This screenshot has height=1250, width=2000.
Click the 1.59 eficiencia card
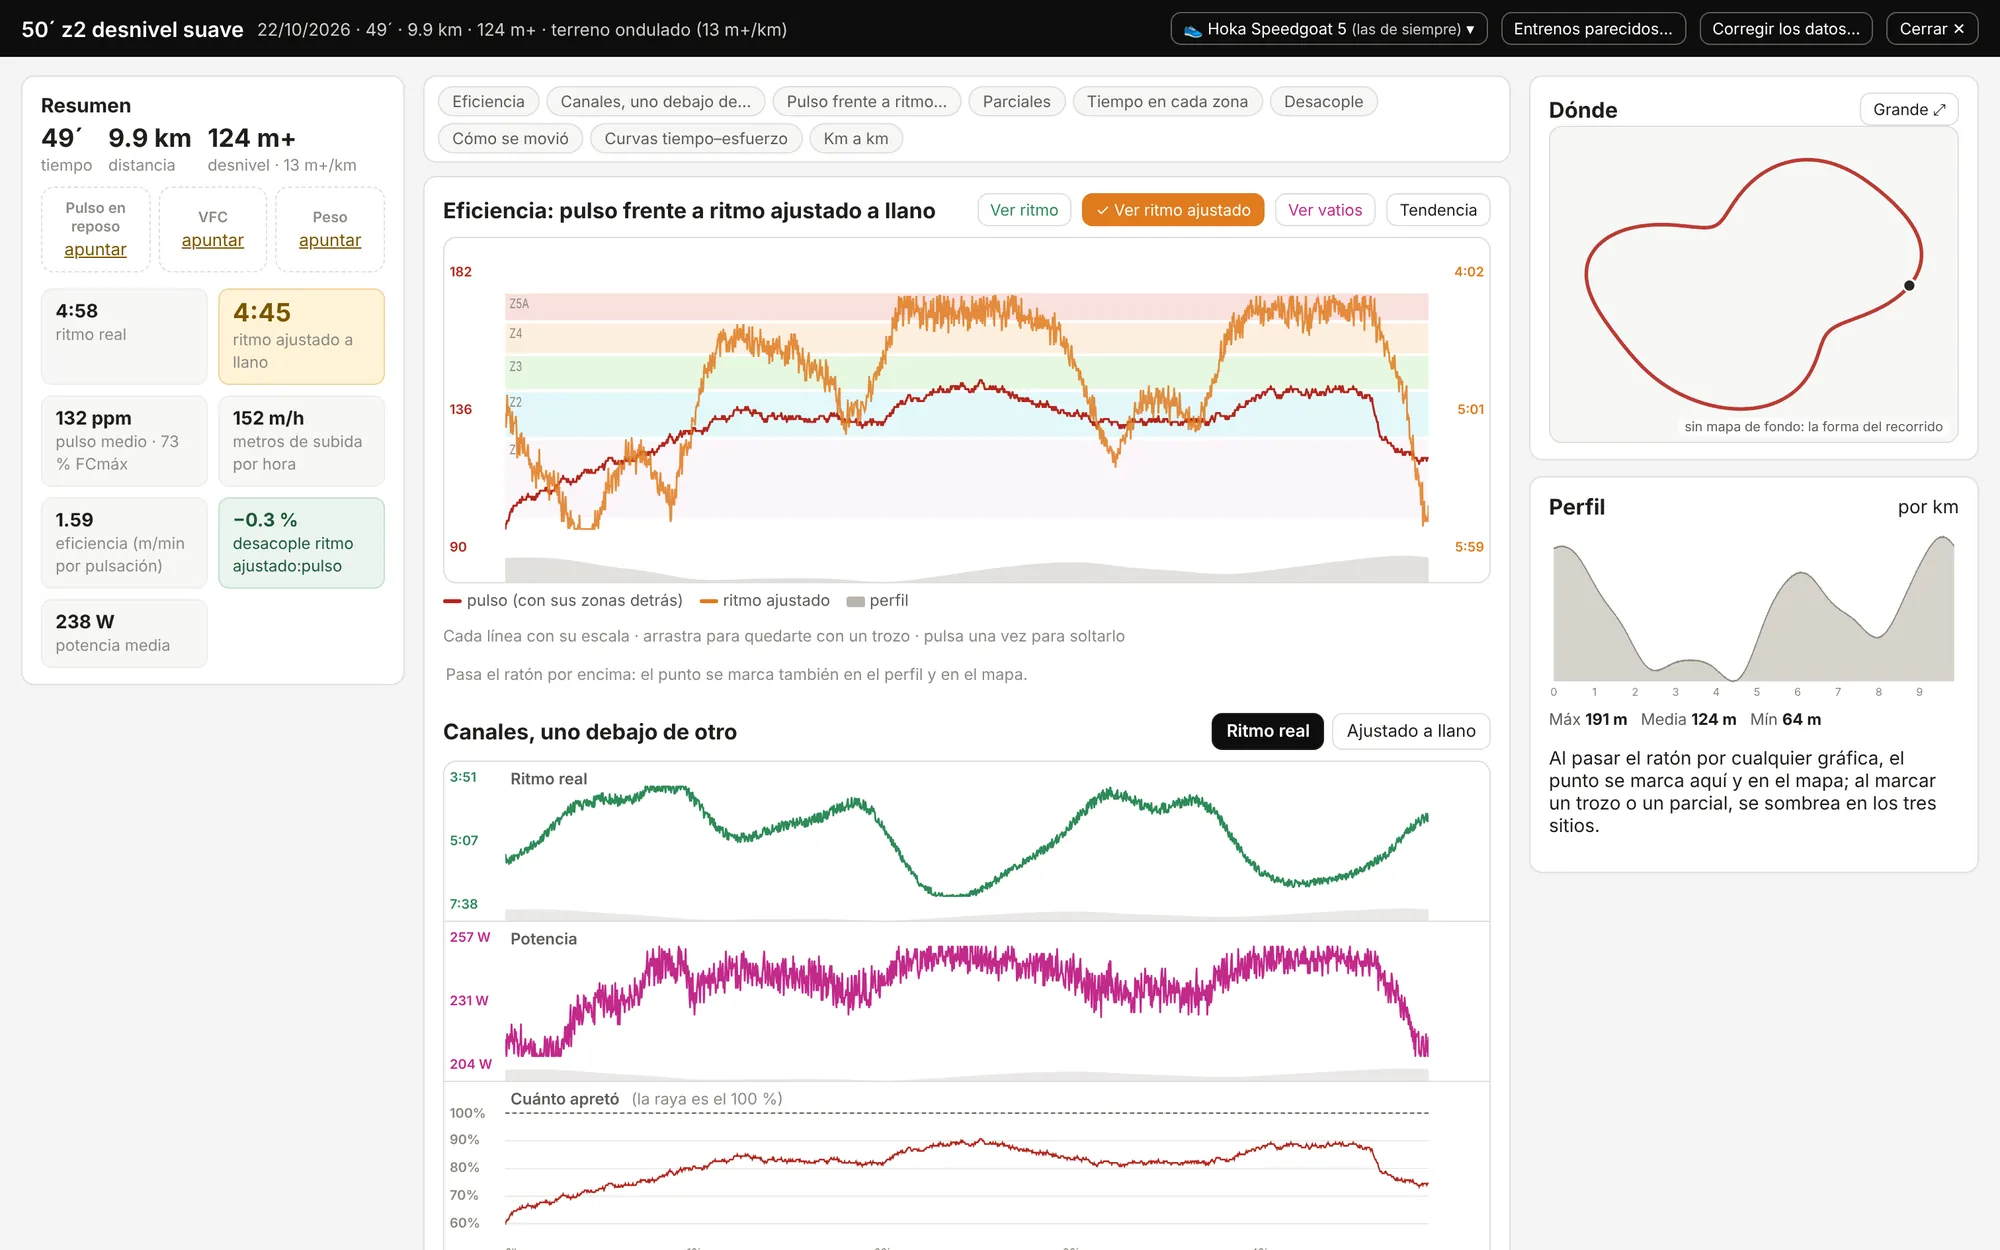click(124, 543)
